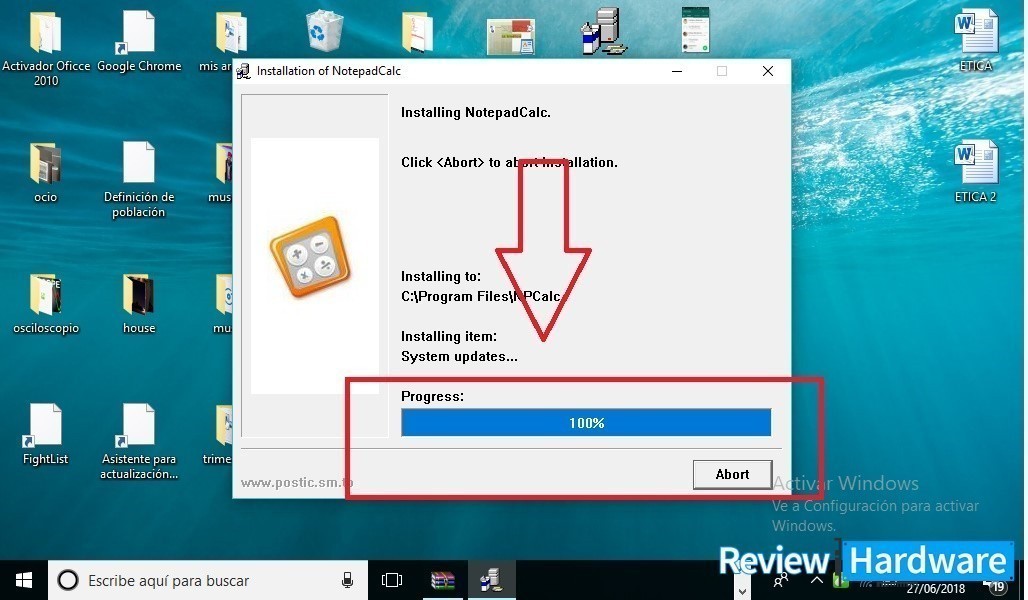The height and width of the screenshot is (600, 1028).
Task: Open the osciloscopio folder
Action: (46, 296)
